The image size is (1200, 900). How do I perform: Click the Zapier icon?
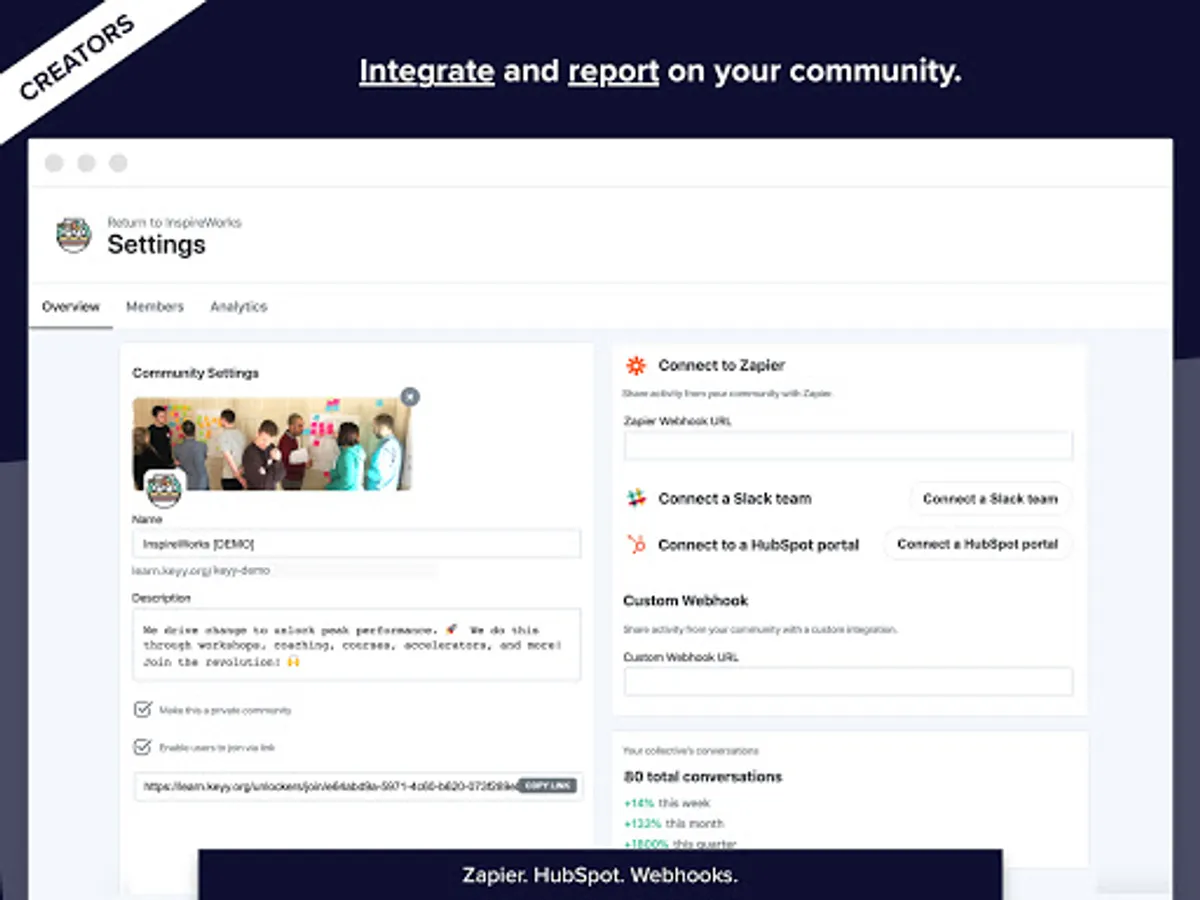[636, 365]
